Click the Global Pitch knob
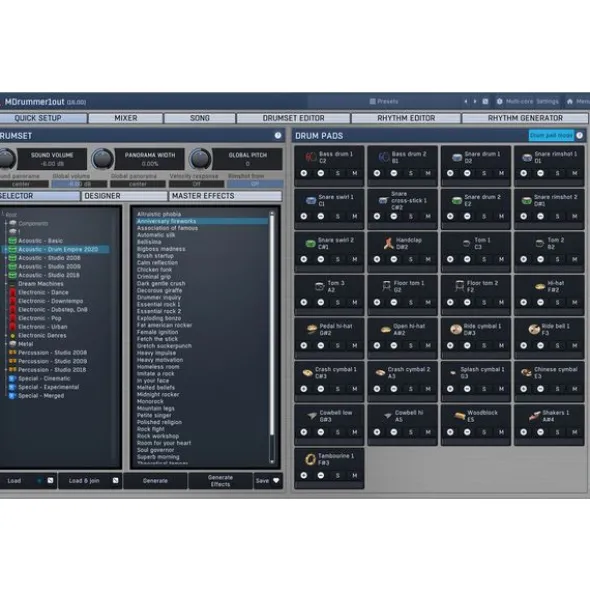This screenshot has height=591, width=590. [200, 159]
